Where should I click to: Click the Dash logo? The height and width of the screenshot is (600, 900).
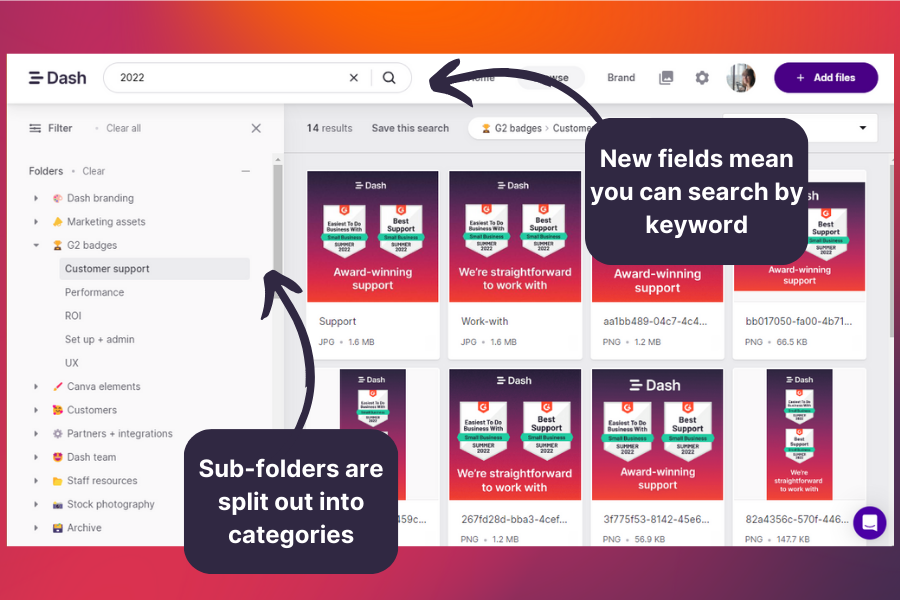(57, 78)
